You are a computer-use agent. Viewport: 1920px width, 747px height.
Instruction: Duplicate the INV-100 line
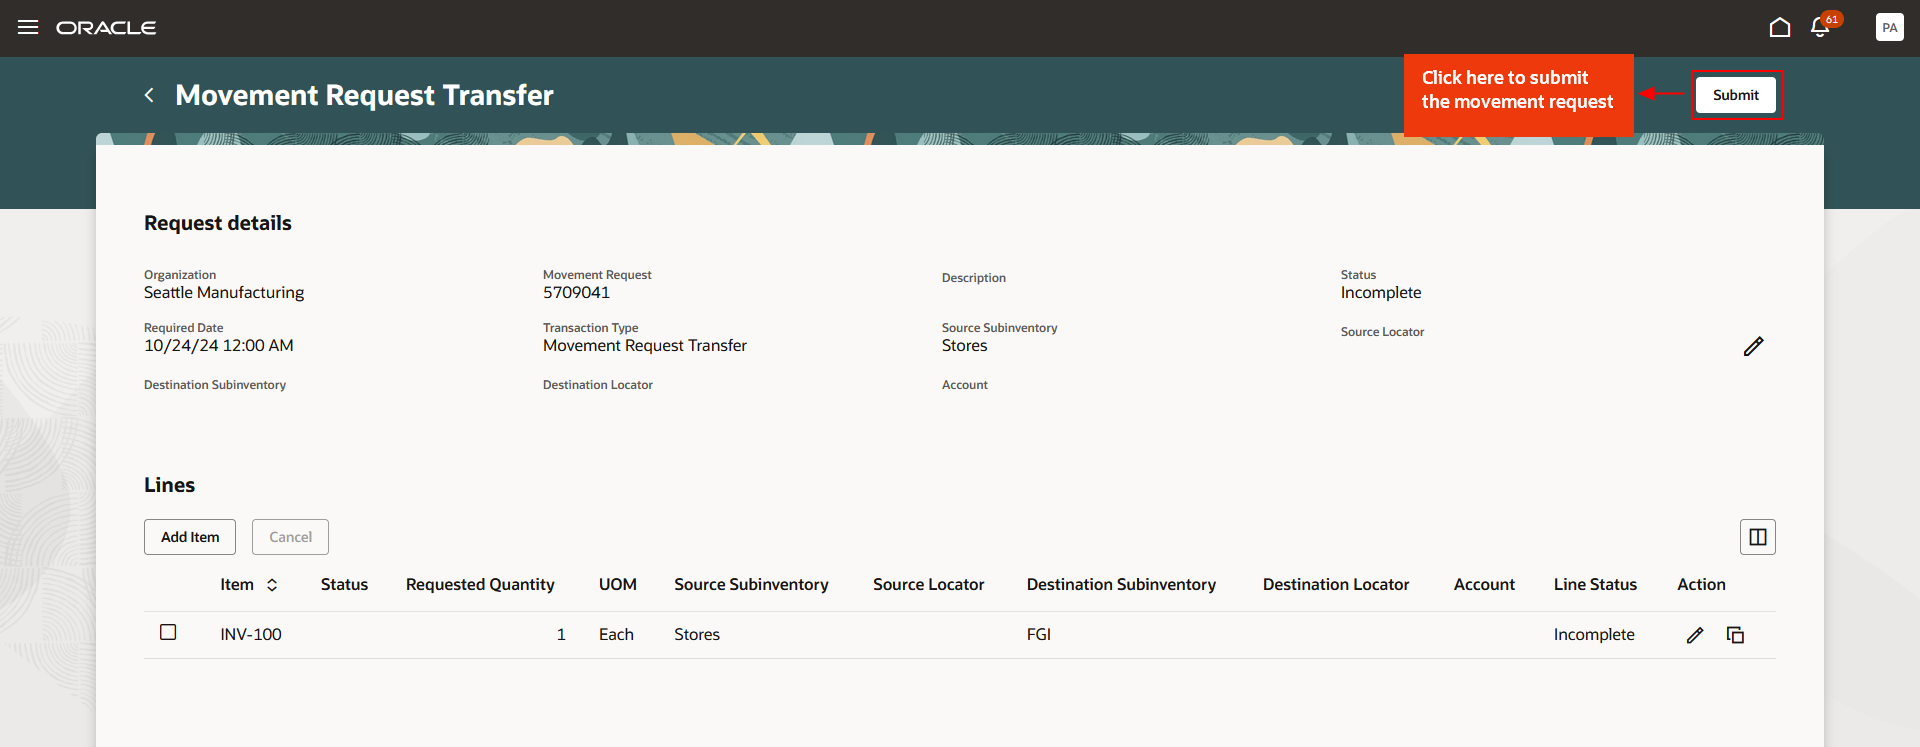pyautogui.click(x=1735, y=635)
